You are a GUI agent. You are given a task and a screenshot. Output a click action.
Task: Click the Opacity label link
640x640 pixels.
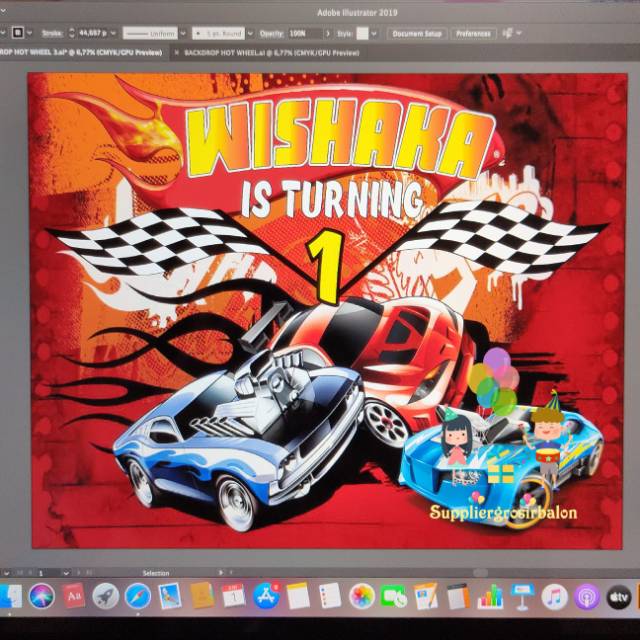(x=271, y=33)
